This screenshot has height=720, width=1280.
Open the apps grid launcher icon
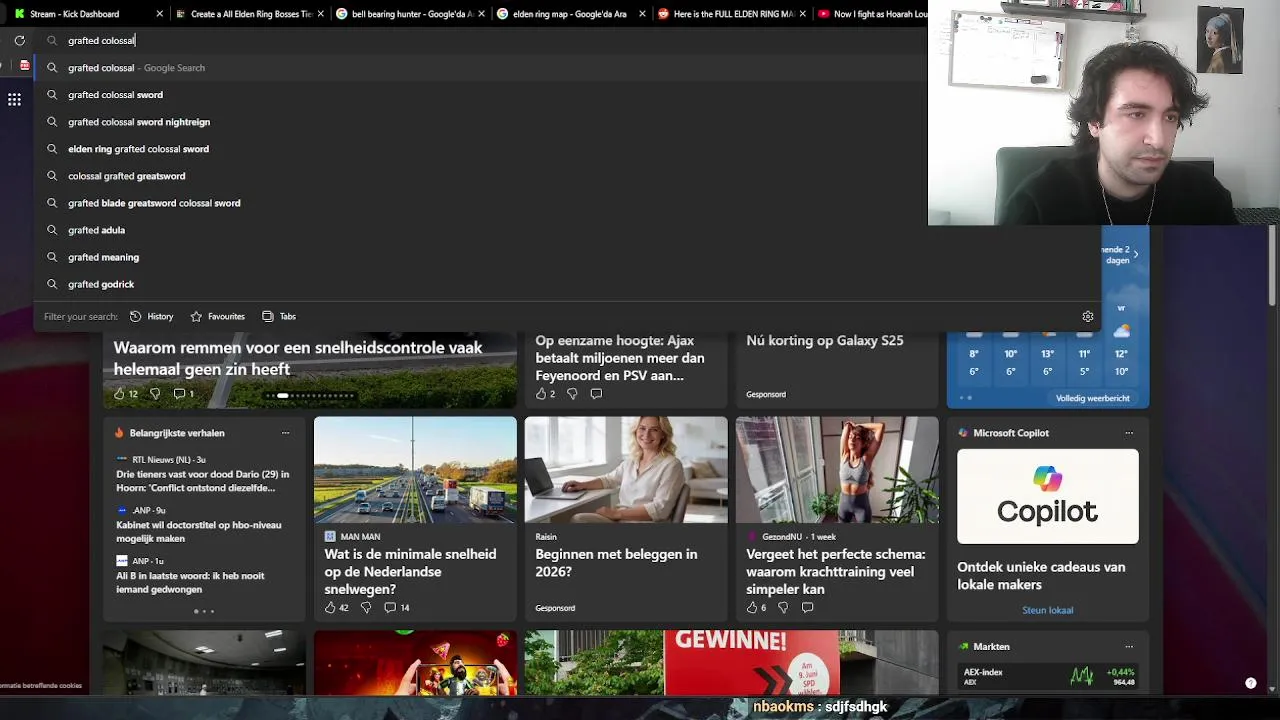(x=14, y=99)
